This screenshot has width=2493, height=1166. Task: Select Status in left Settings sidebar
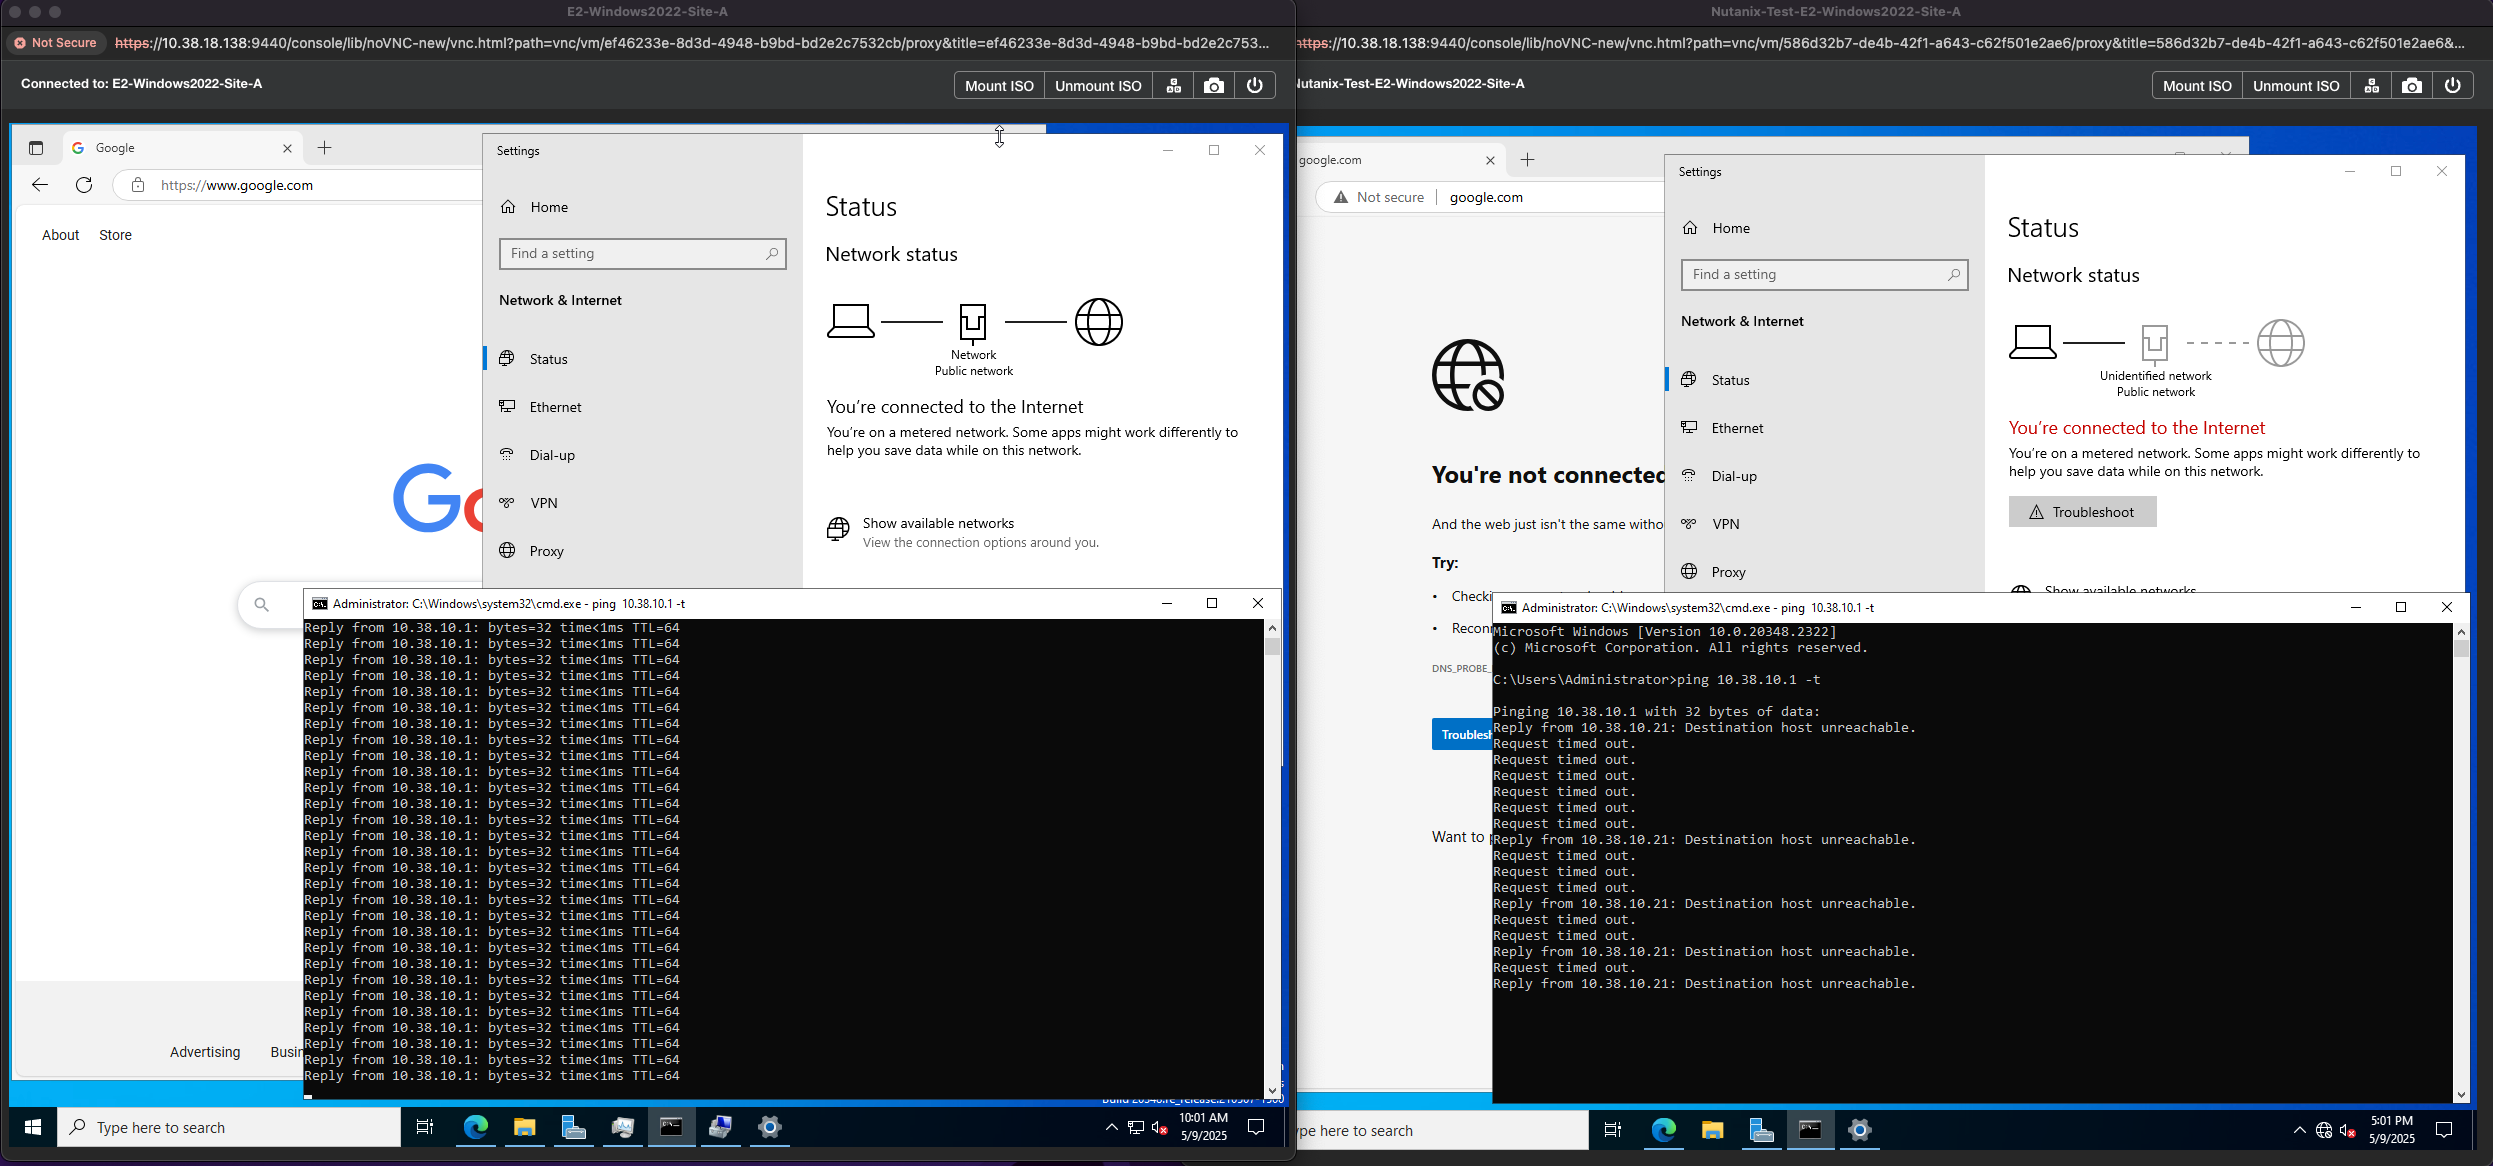click(x=642, y=359)
